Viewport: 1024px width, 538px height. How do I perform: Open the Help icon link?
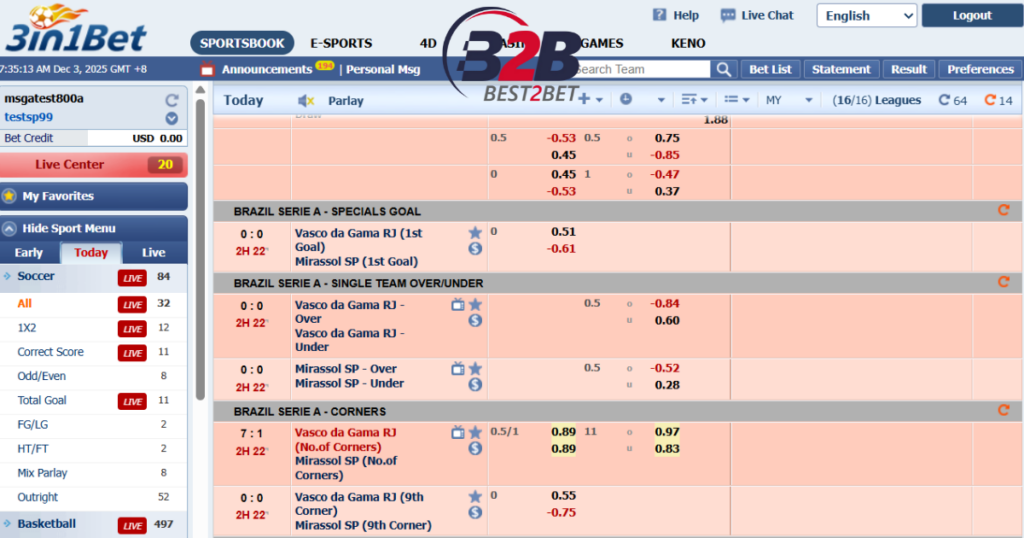pos(660,15)
